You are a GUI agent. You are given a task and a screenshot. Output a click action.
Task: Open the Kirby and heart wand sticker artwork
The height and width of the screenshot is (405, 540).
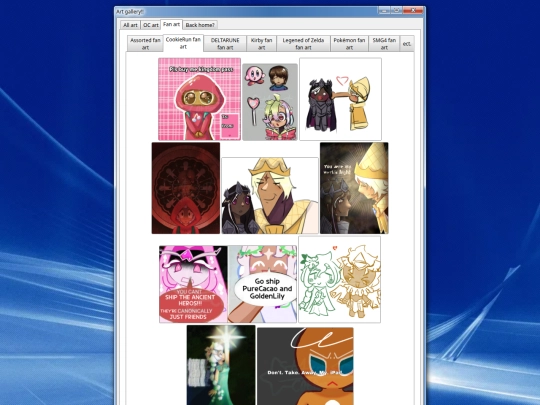click(x=270, y=102)
